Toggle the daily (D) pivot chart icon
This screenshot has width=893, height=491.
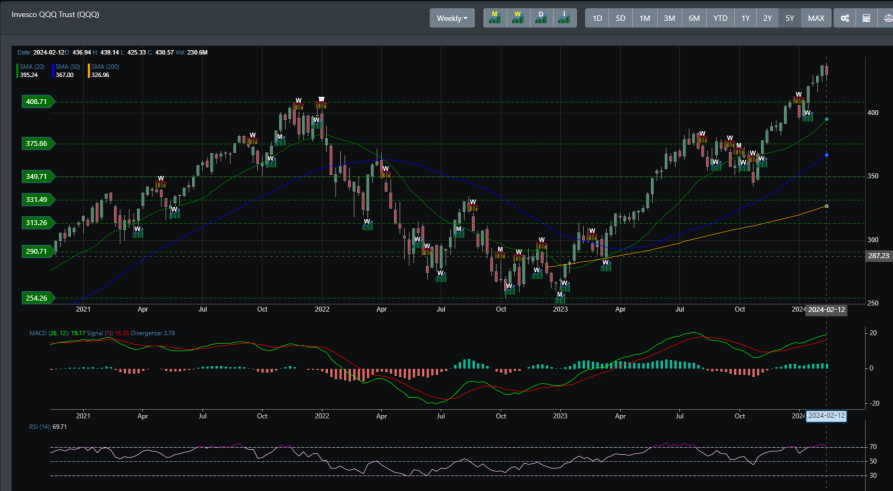[541, 18]
